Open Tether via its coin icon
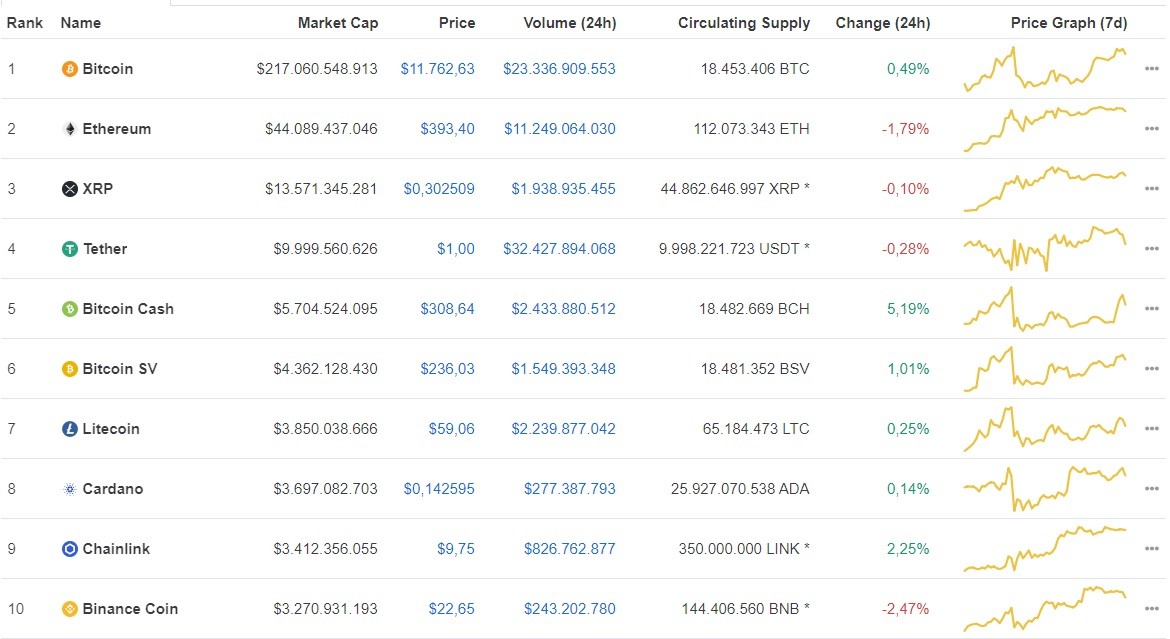The image size is (1170, 639). coord(69,249)
